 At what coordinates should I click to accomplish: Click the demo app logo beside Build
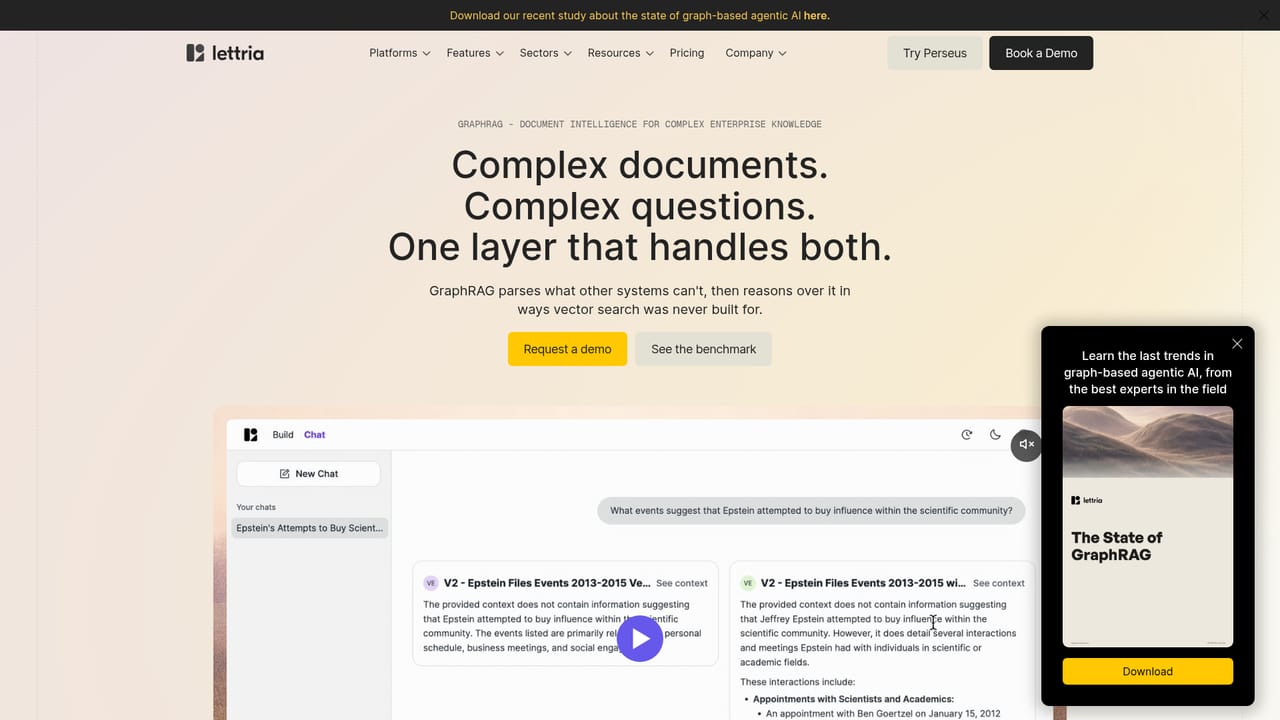tap(250, 435)
